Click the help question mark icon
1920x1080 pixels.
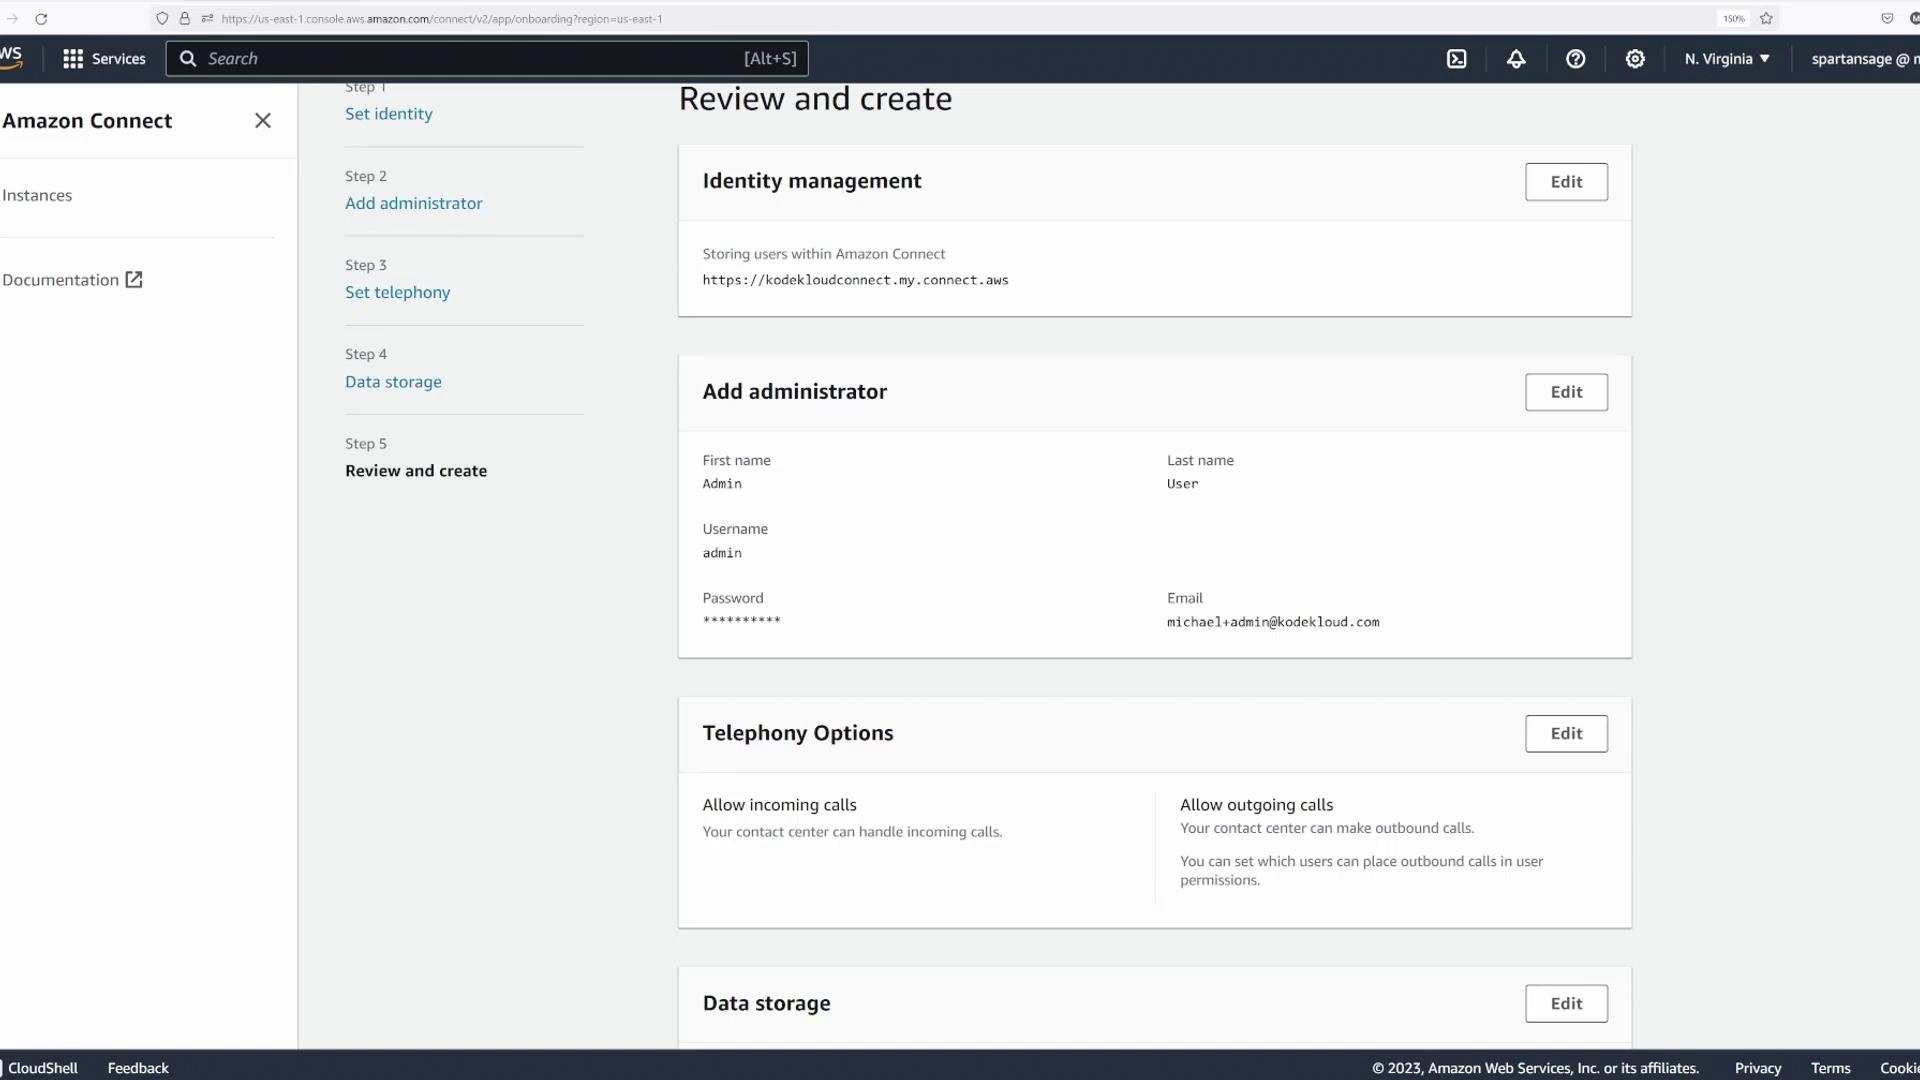(x=1575, y=59)
